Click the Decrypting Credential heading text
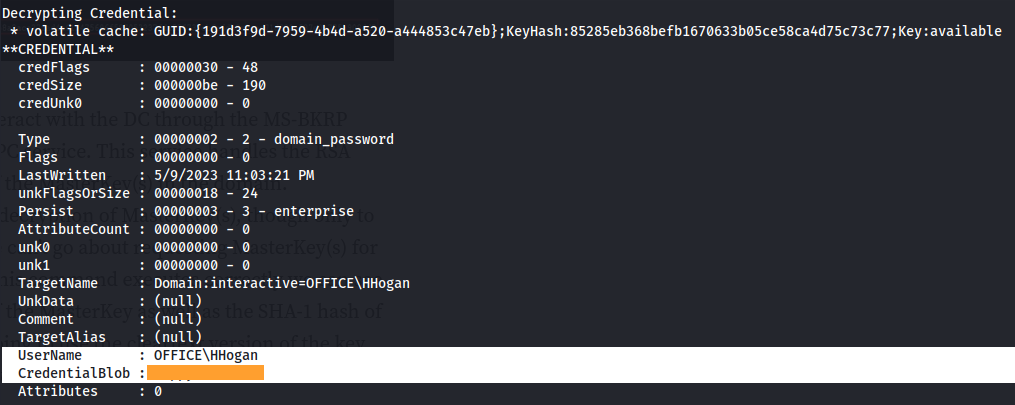 tap(89, 13)
